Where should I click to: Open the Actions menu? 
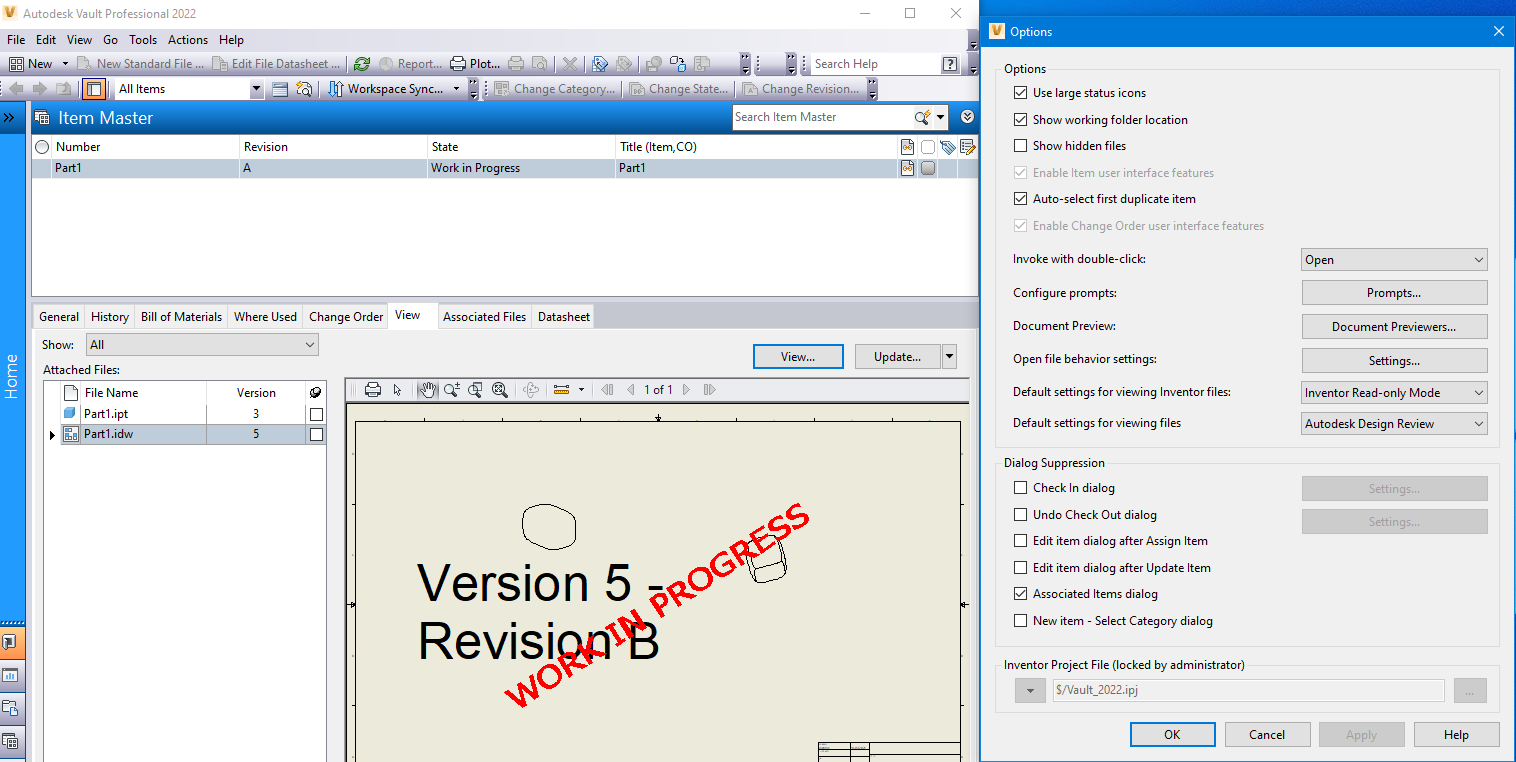click(x=188, y=40)
